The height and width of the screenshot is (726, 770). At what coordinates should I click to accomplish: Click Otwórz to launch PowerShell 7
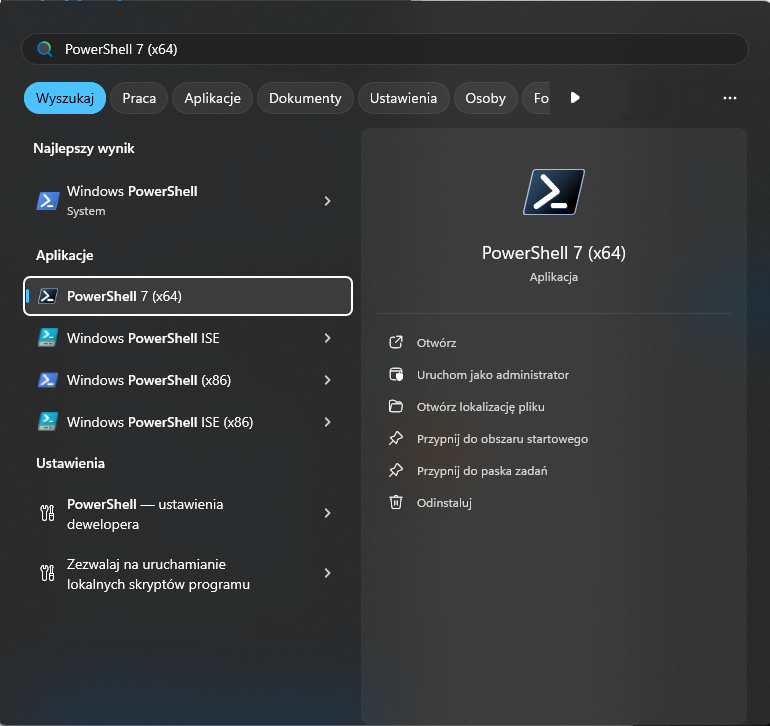tap(436, 343)
